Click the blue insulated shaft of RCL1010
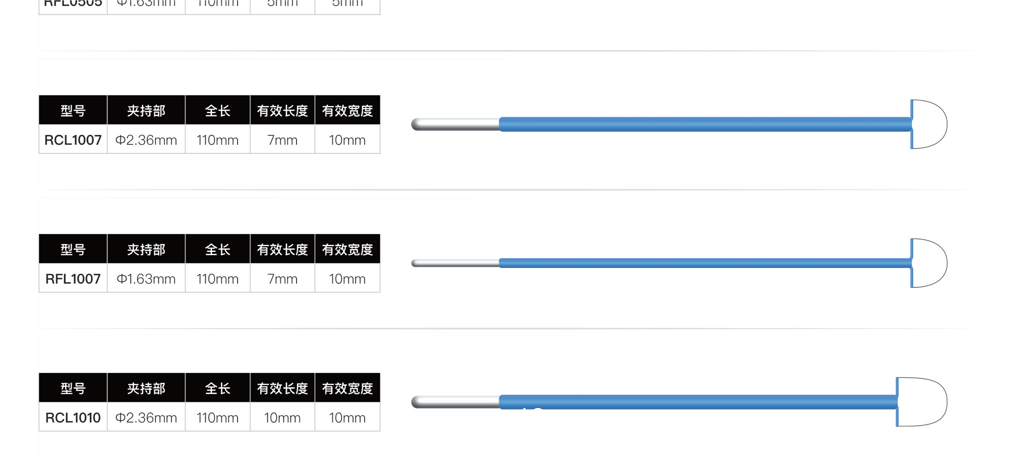 click(700, 402)
